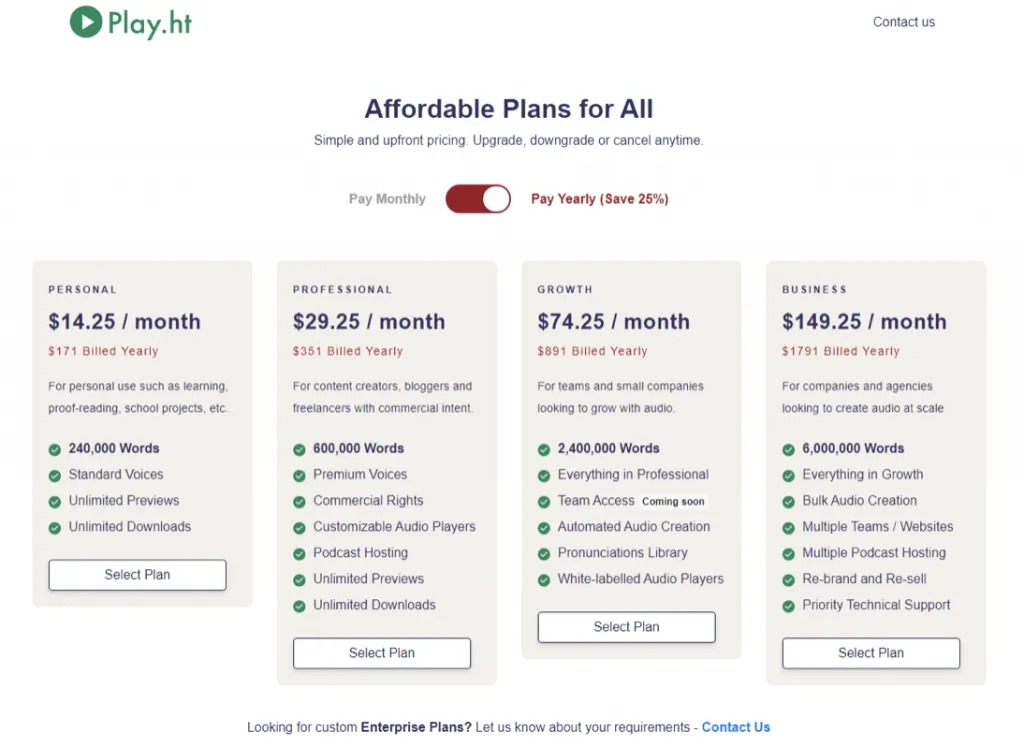The height and width of the screenshot is (747, 1024).
Task: Follow the Enterprise Plans Contact Us link
Action: tap(735, 727)
